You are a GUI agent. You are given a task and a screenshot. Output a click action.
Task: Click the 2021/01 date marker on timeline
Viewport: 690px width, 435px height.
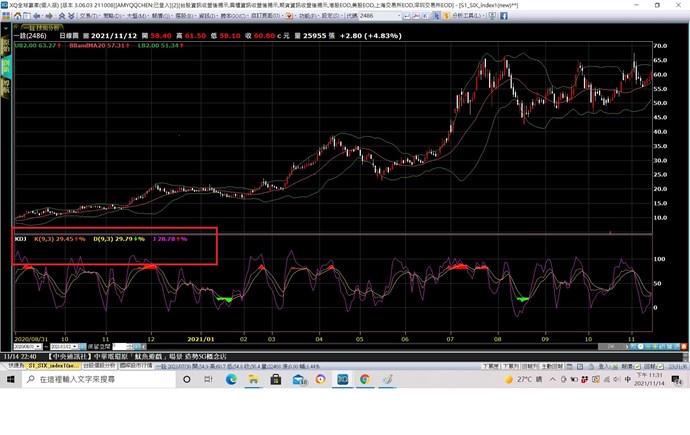202,338
